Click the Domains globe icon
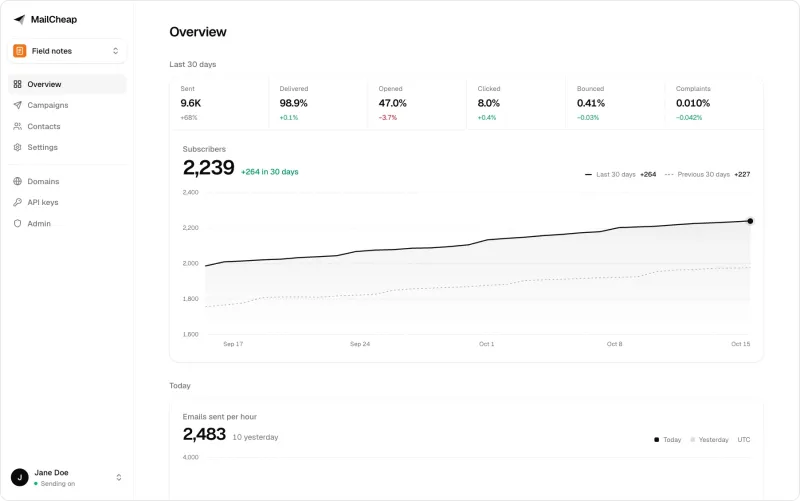The image size is (800, 501). click(x=17, y=181)
